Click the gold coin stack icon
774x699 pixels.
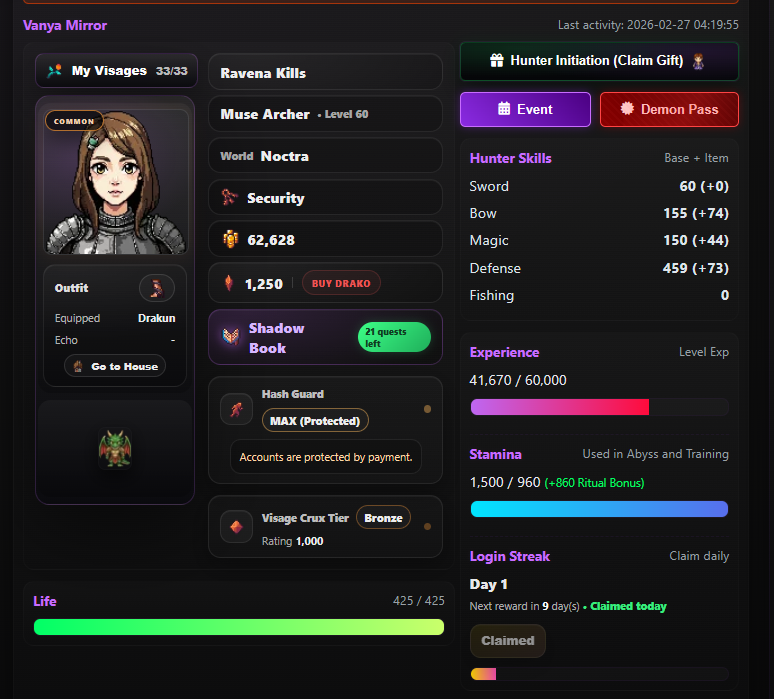click(230, 240)
